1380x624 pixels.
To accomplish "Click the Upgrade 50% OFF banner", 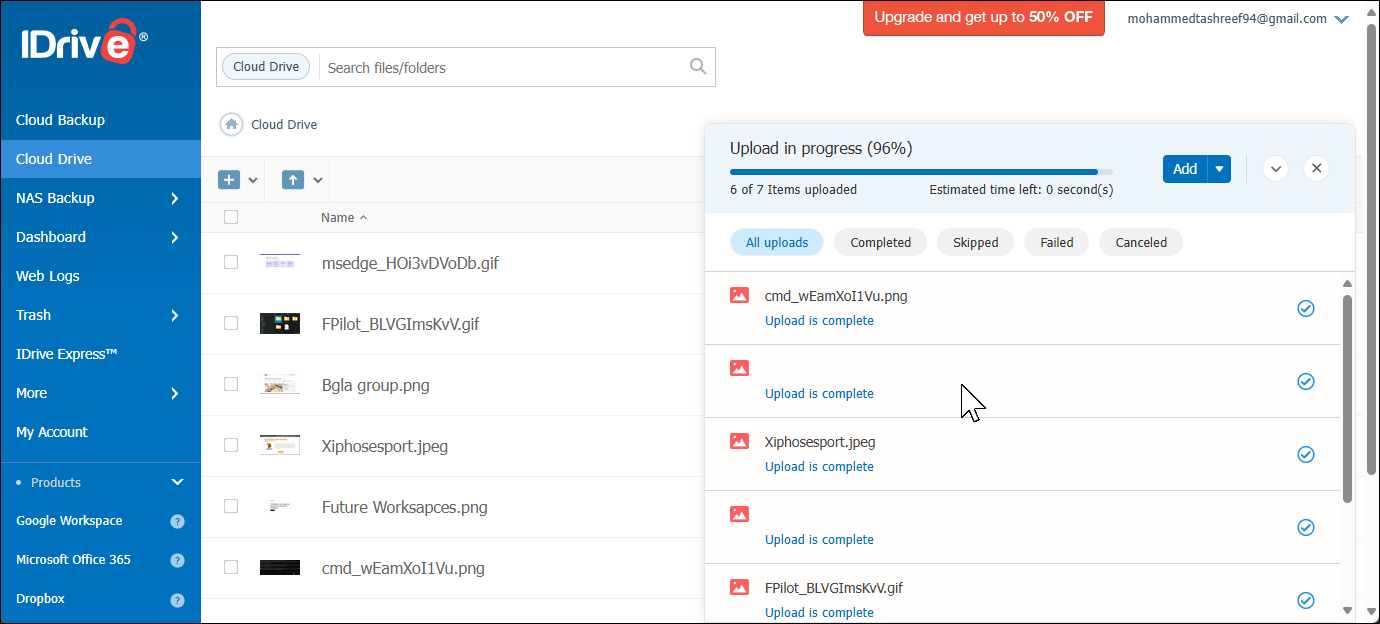I will (x=983, y=17).
